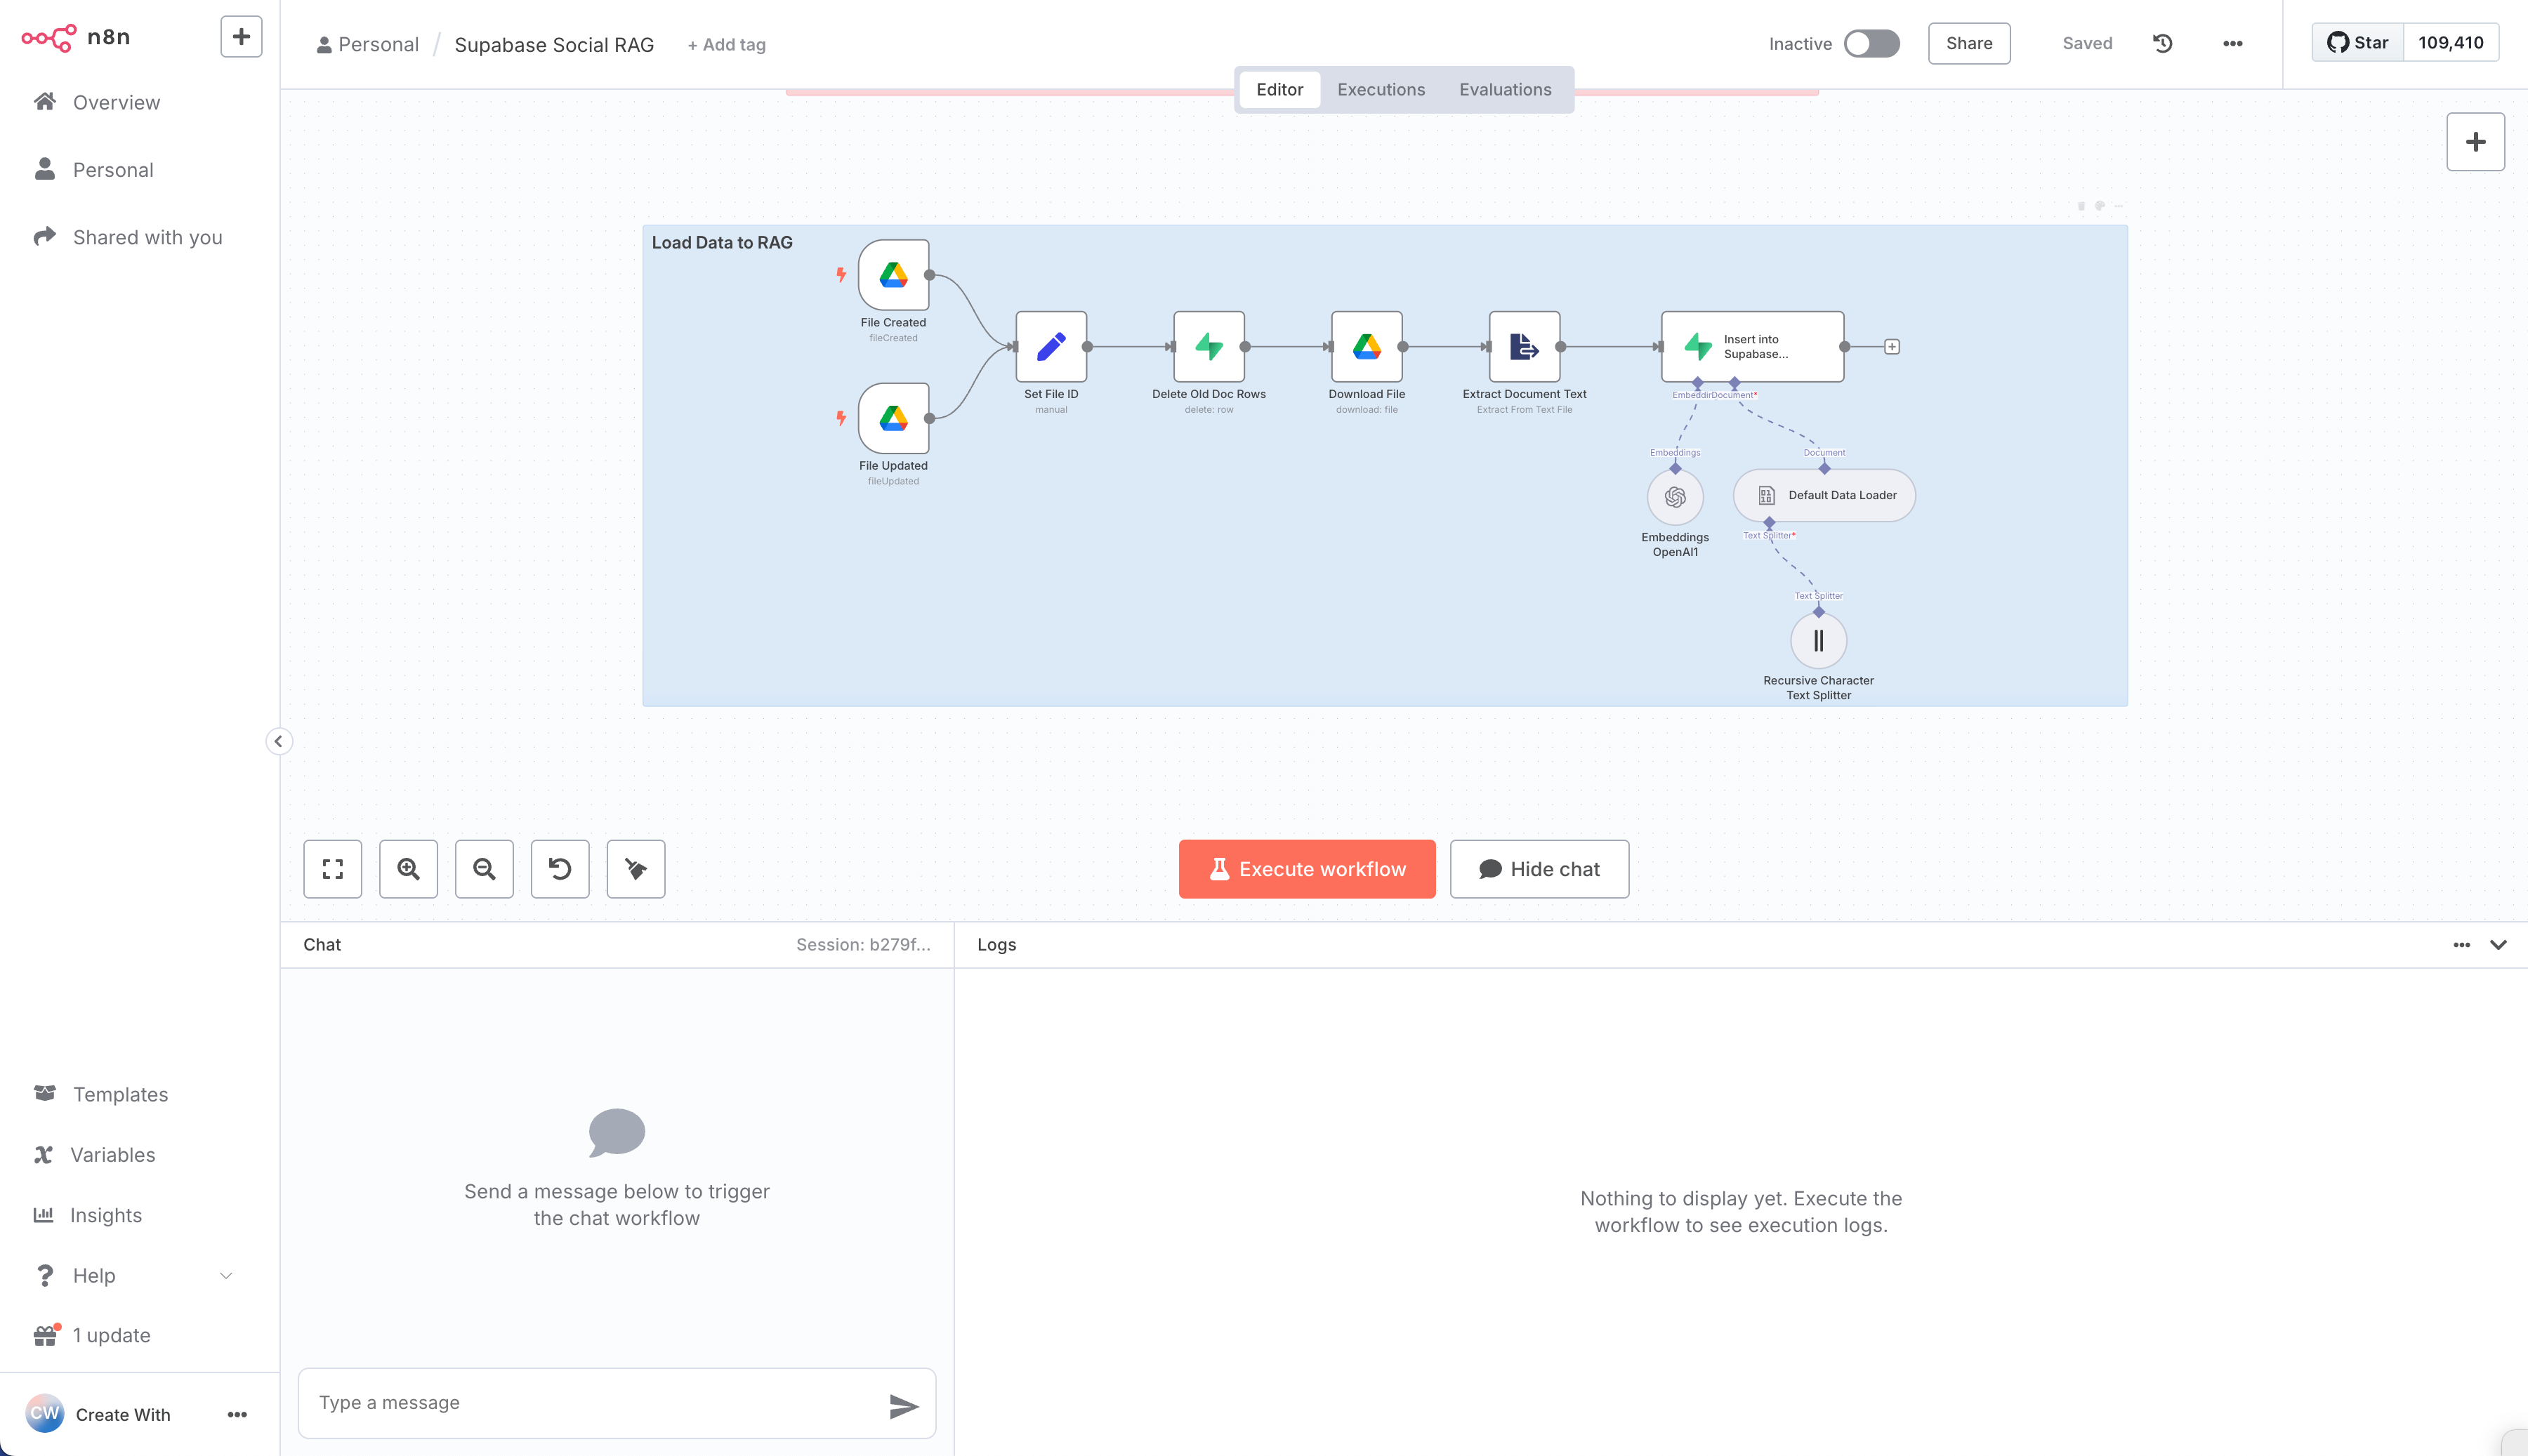The height and width of the screenshot is (1456, 2528).
Task: Activate the workflow with the Inactive toggle
Action: [x=1870, y=43]
